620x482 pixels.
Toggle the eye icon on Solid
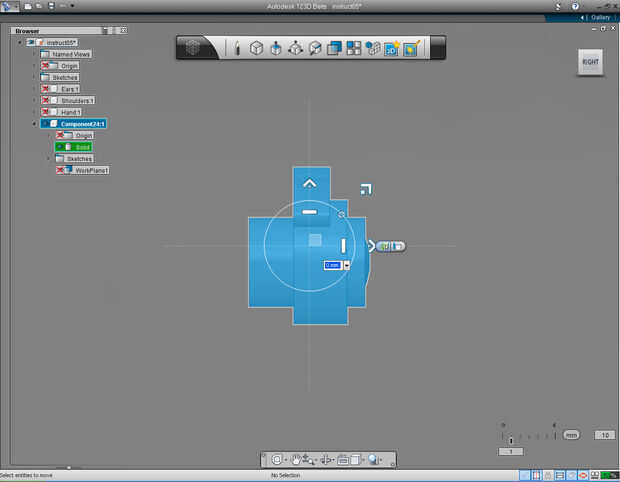click(x=60, y=147)
